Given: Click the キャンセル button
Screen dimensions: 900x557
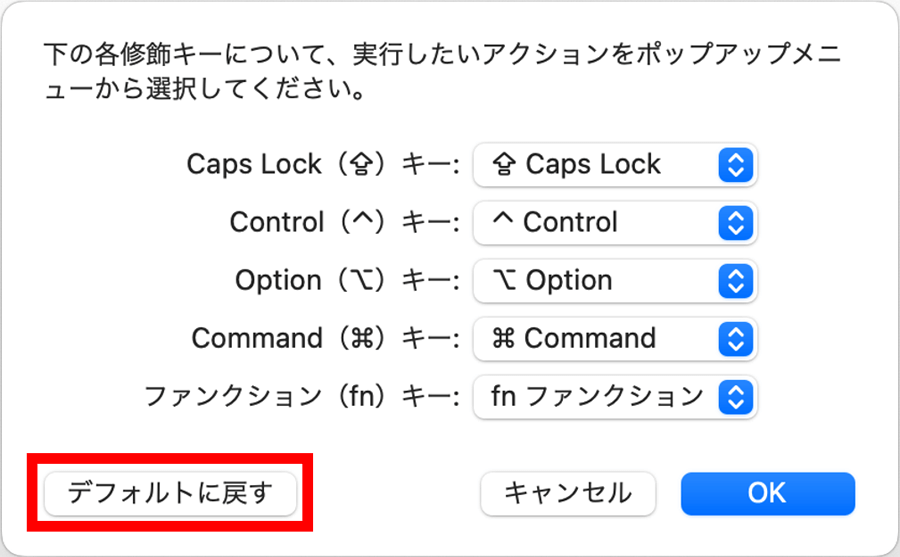Looking at the screenshot, I should click(567, 493).
